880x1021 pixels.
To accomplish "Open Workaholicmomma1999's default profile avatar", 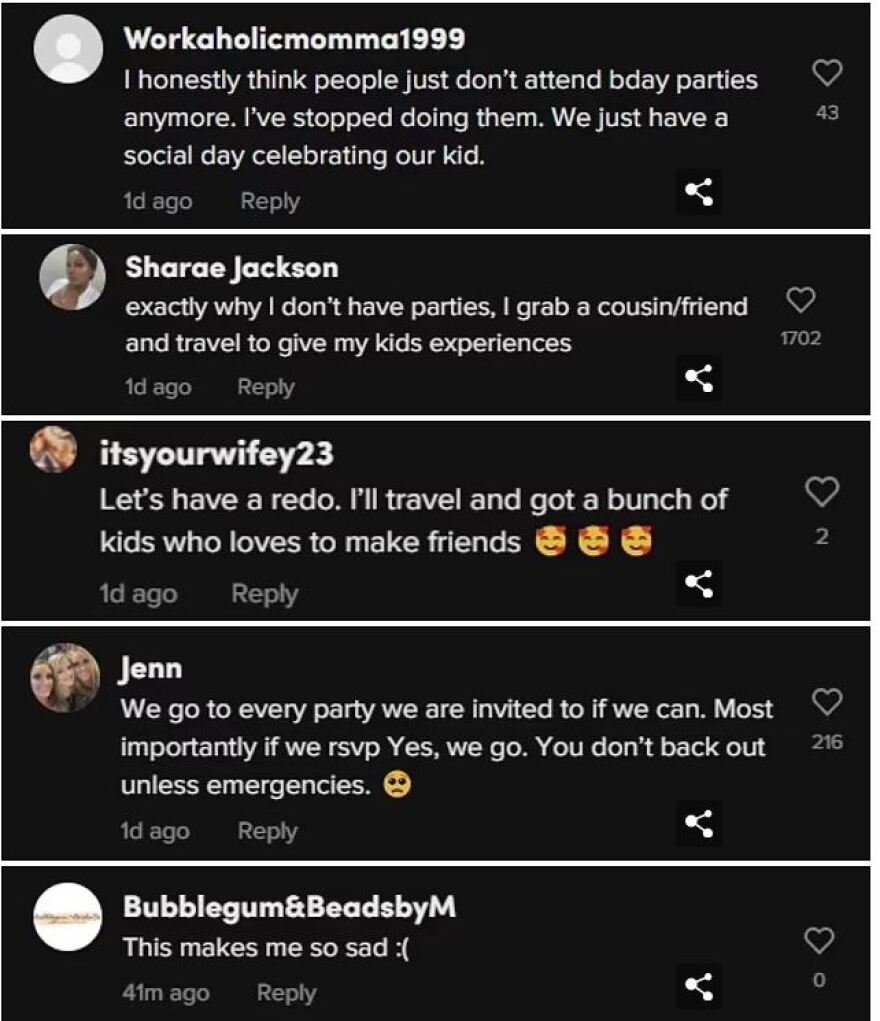I will pyautogui.click(x=68, y=49).
